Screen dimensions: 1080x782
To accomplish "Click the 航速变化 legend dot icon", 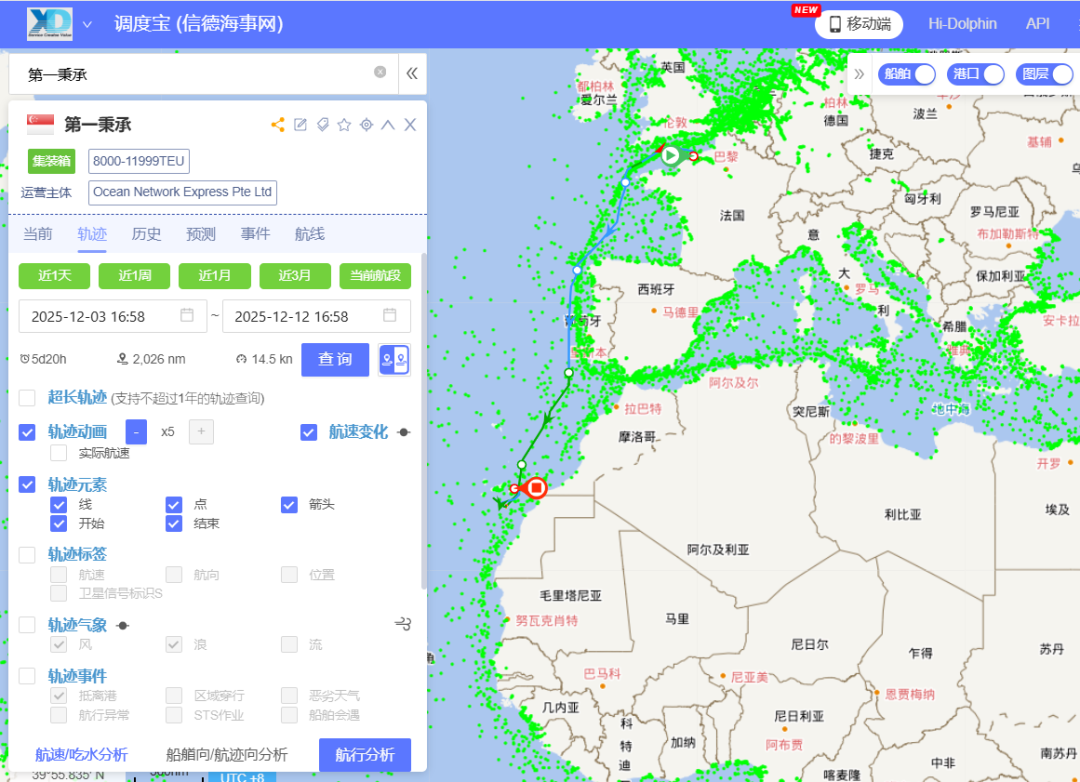I will point(404,432).
